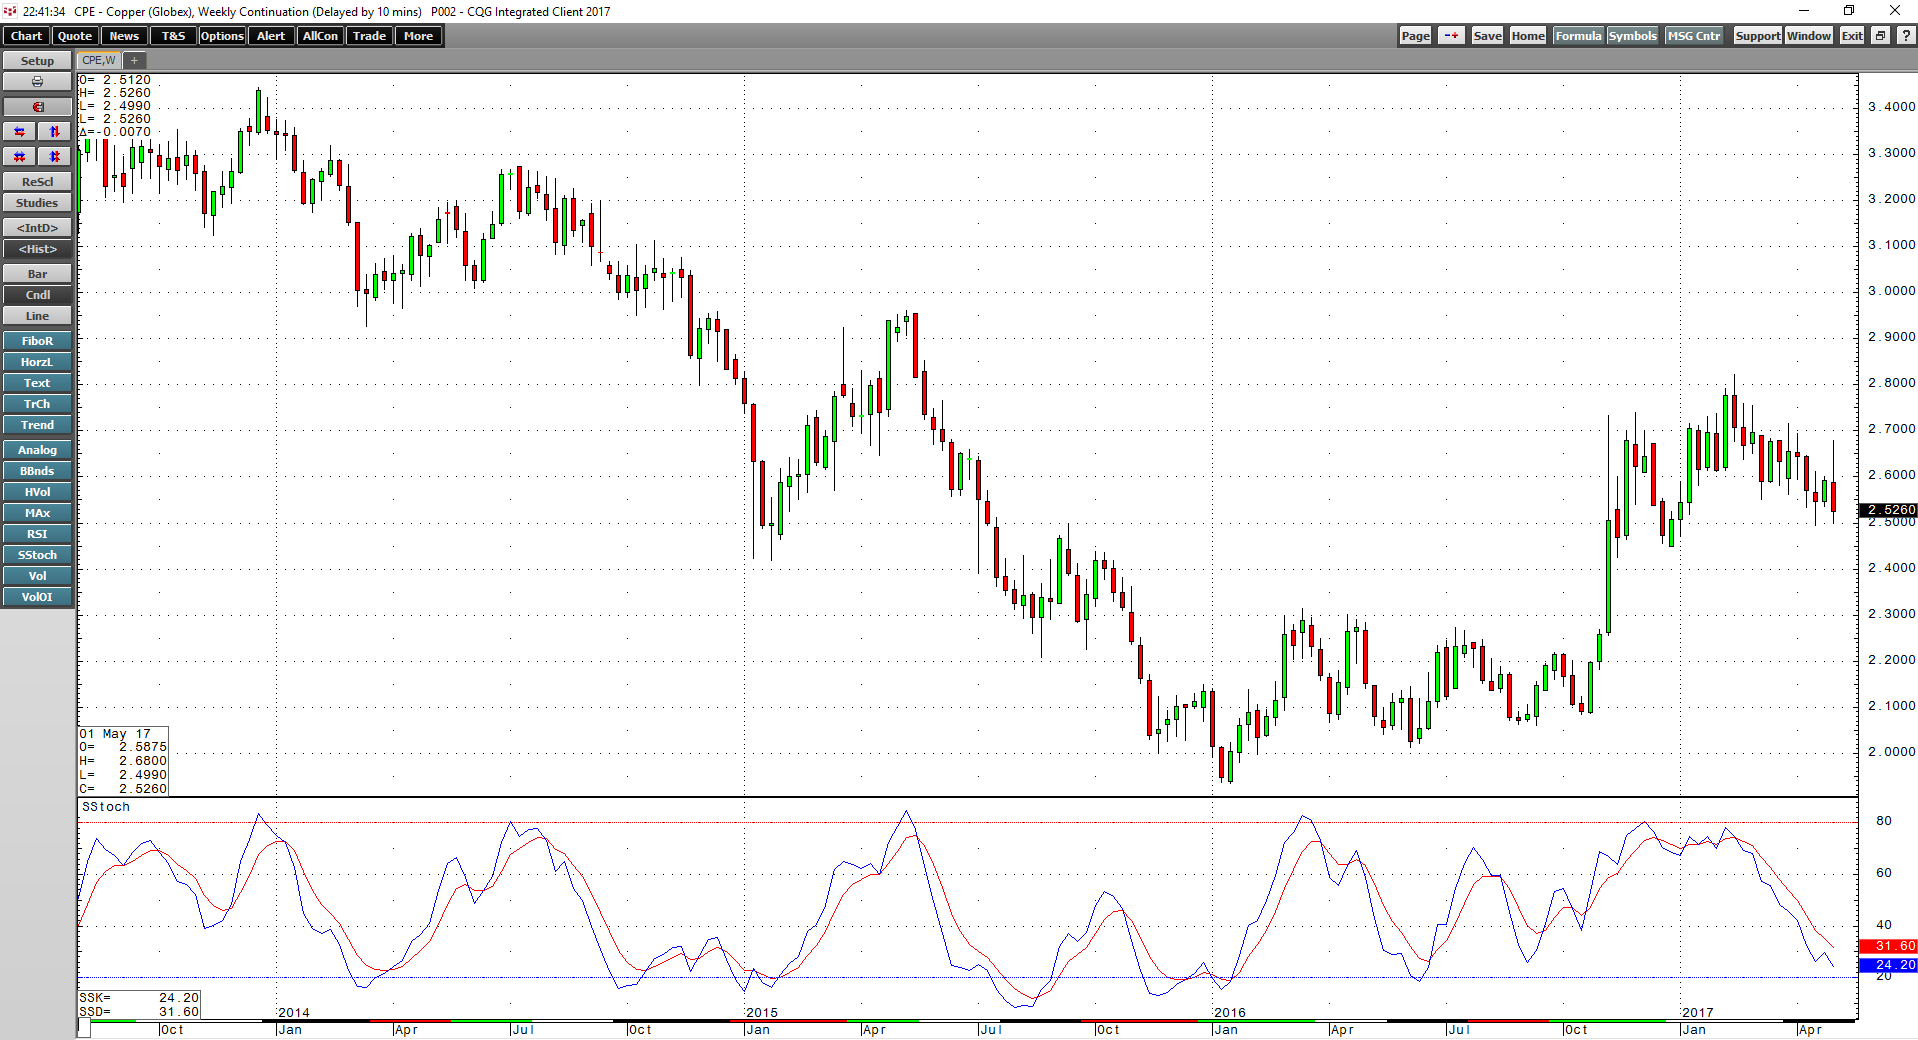The width and height of the screenshot is (1918, 1040).
Task: Click the '+' to add a new chart tab
Action: pyautogui.click(x=134, y=60)
